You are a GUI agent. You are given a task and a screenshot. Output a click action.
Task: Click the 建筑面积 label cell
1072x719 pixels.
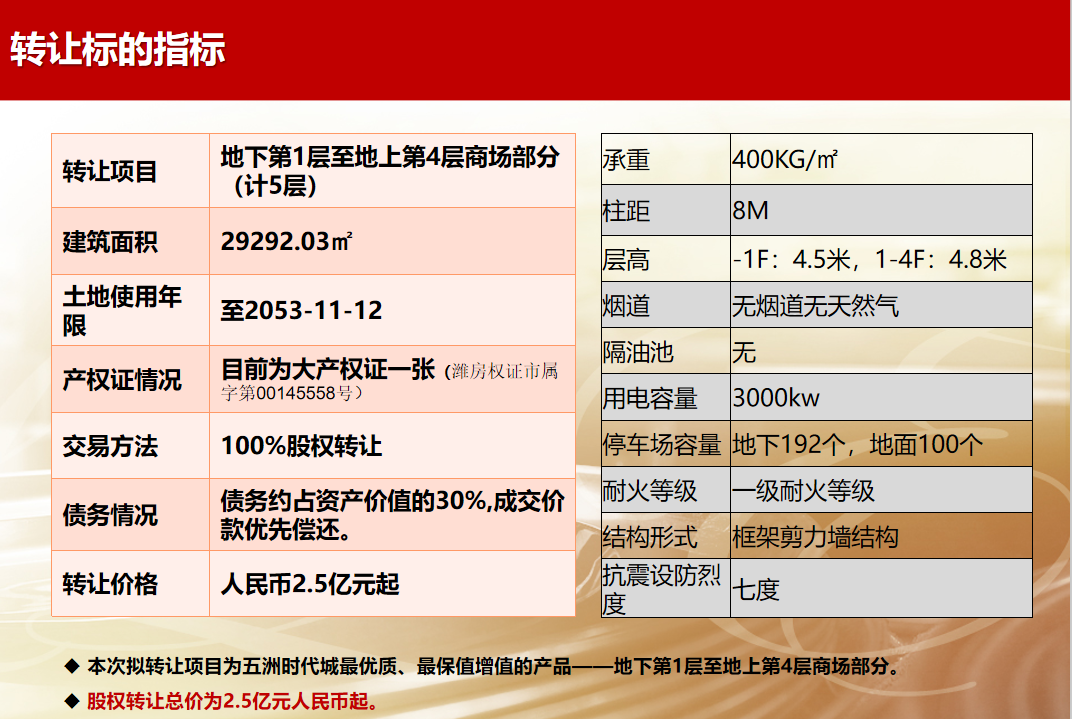pos(131,241)
